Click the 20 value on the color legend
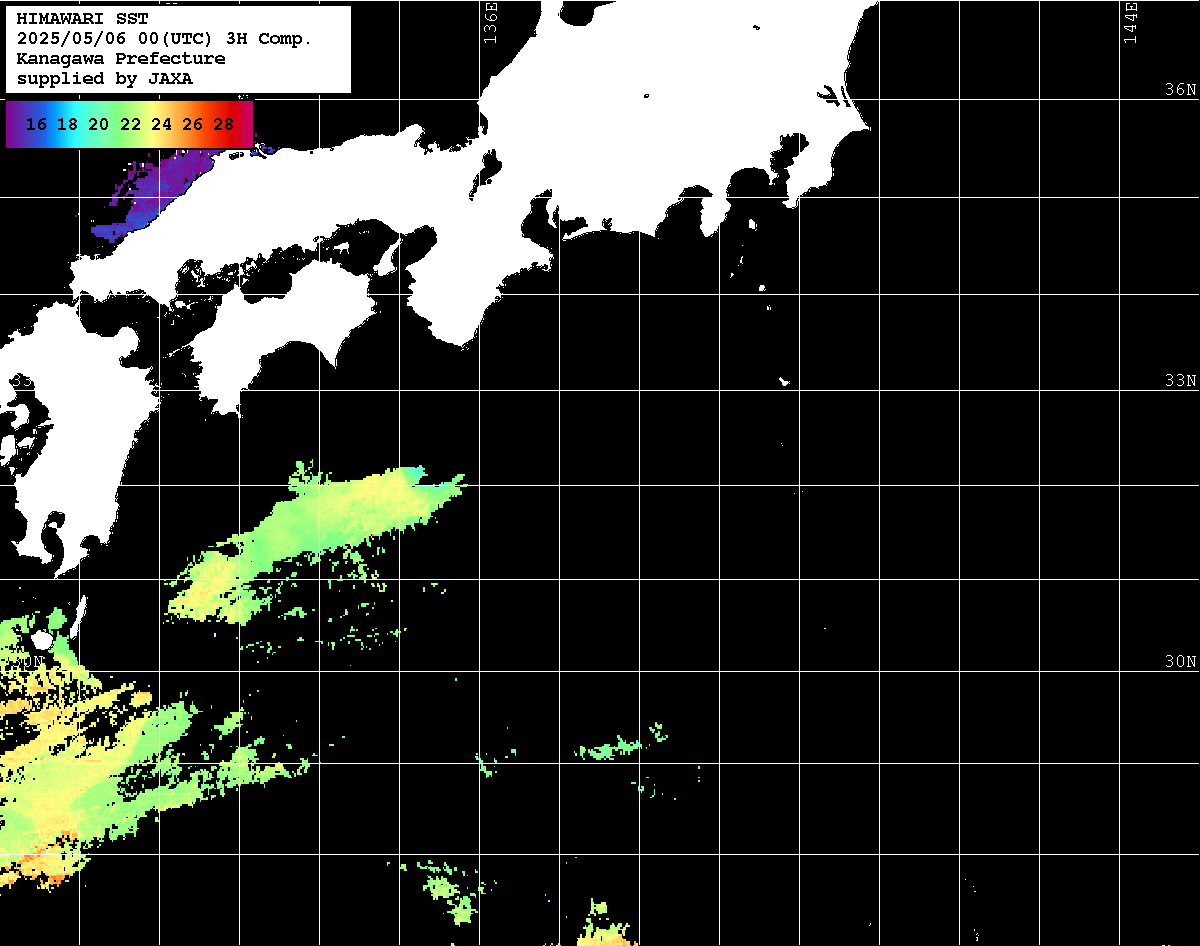This screenshot has height=946, width=1200. point(98,125)
